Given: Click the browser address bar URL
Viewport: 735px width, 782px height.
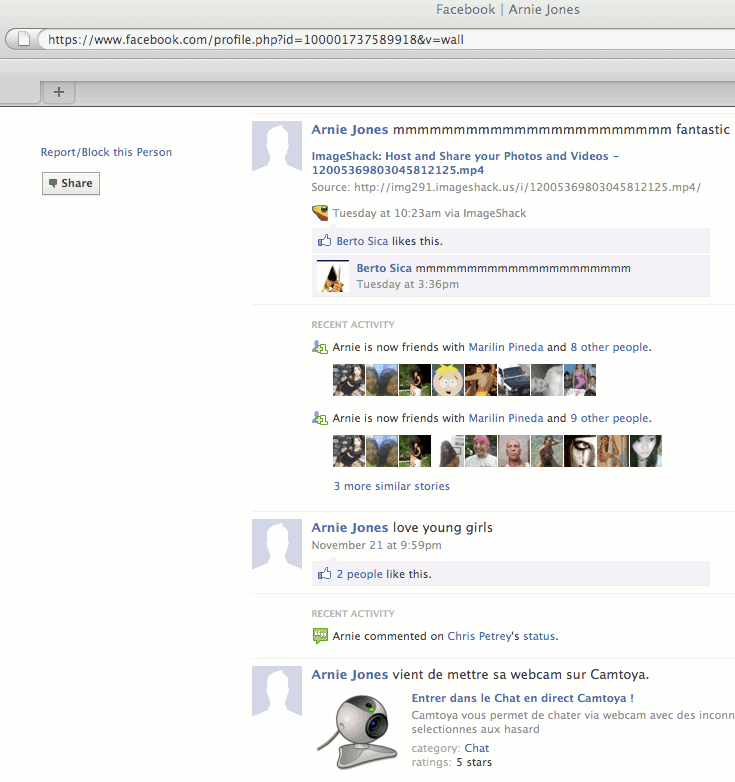Looking at the screenshot, I should tap(256, 39).
